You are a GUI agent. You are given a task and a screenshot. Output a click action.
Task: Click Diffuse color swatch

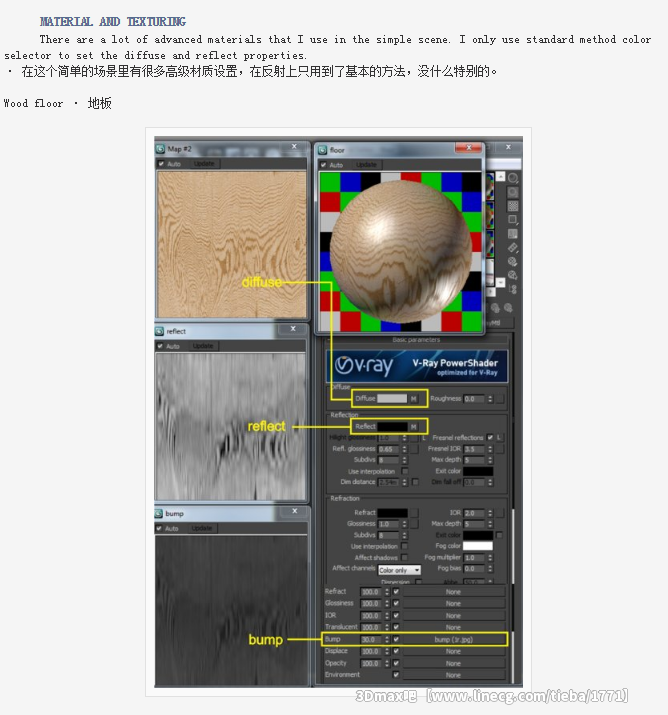click(392, 399)
